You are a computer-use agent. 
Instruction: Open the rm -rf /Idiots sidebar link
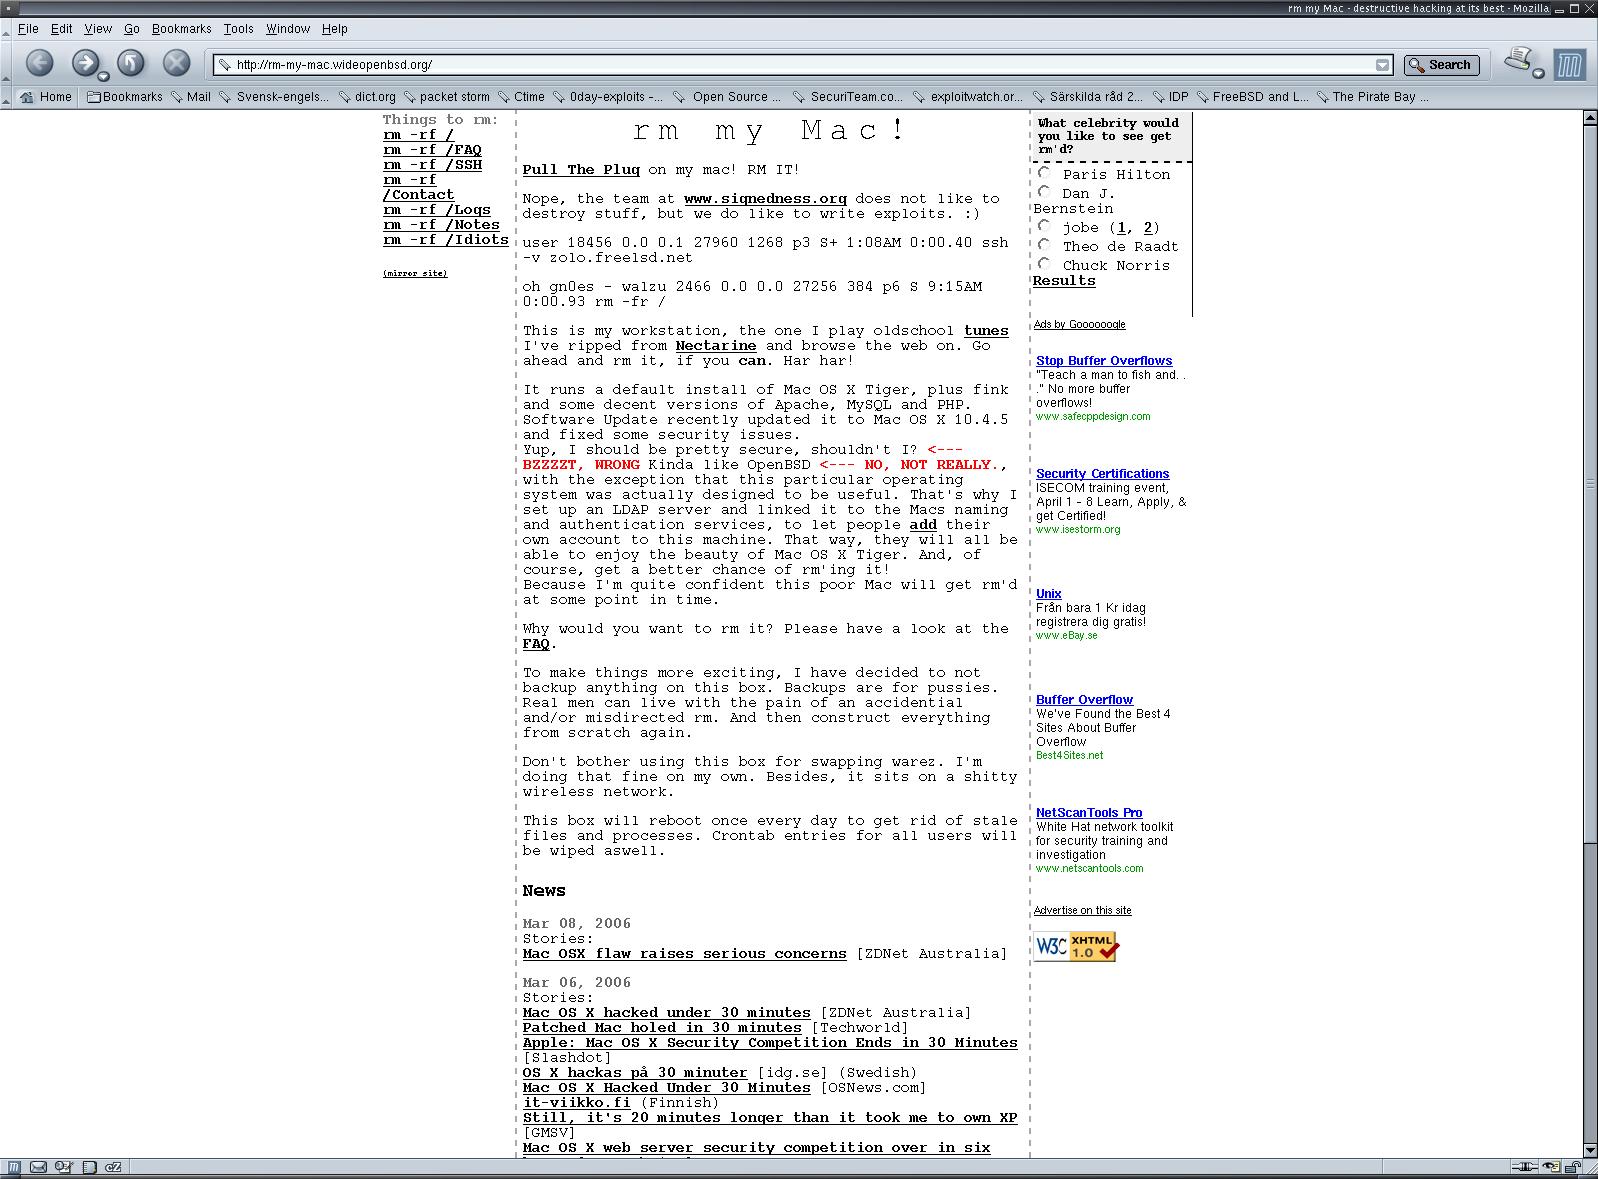point(446,240)
